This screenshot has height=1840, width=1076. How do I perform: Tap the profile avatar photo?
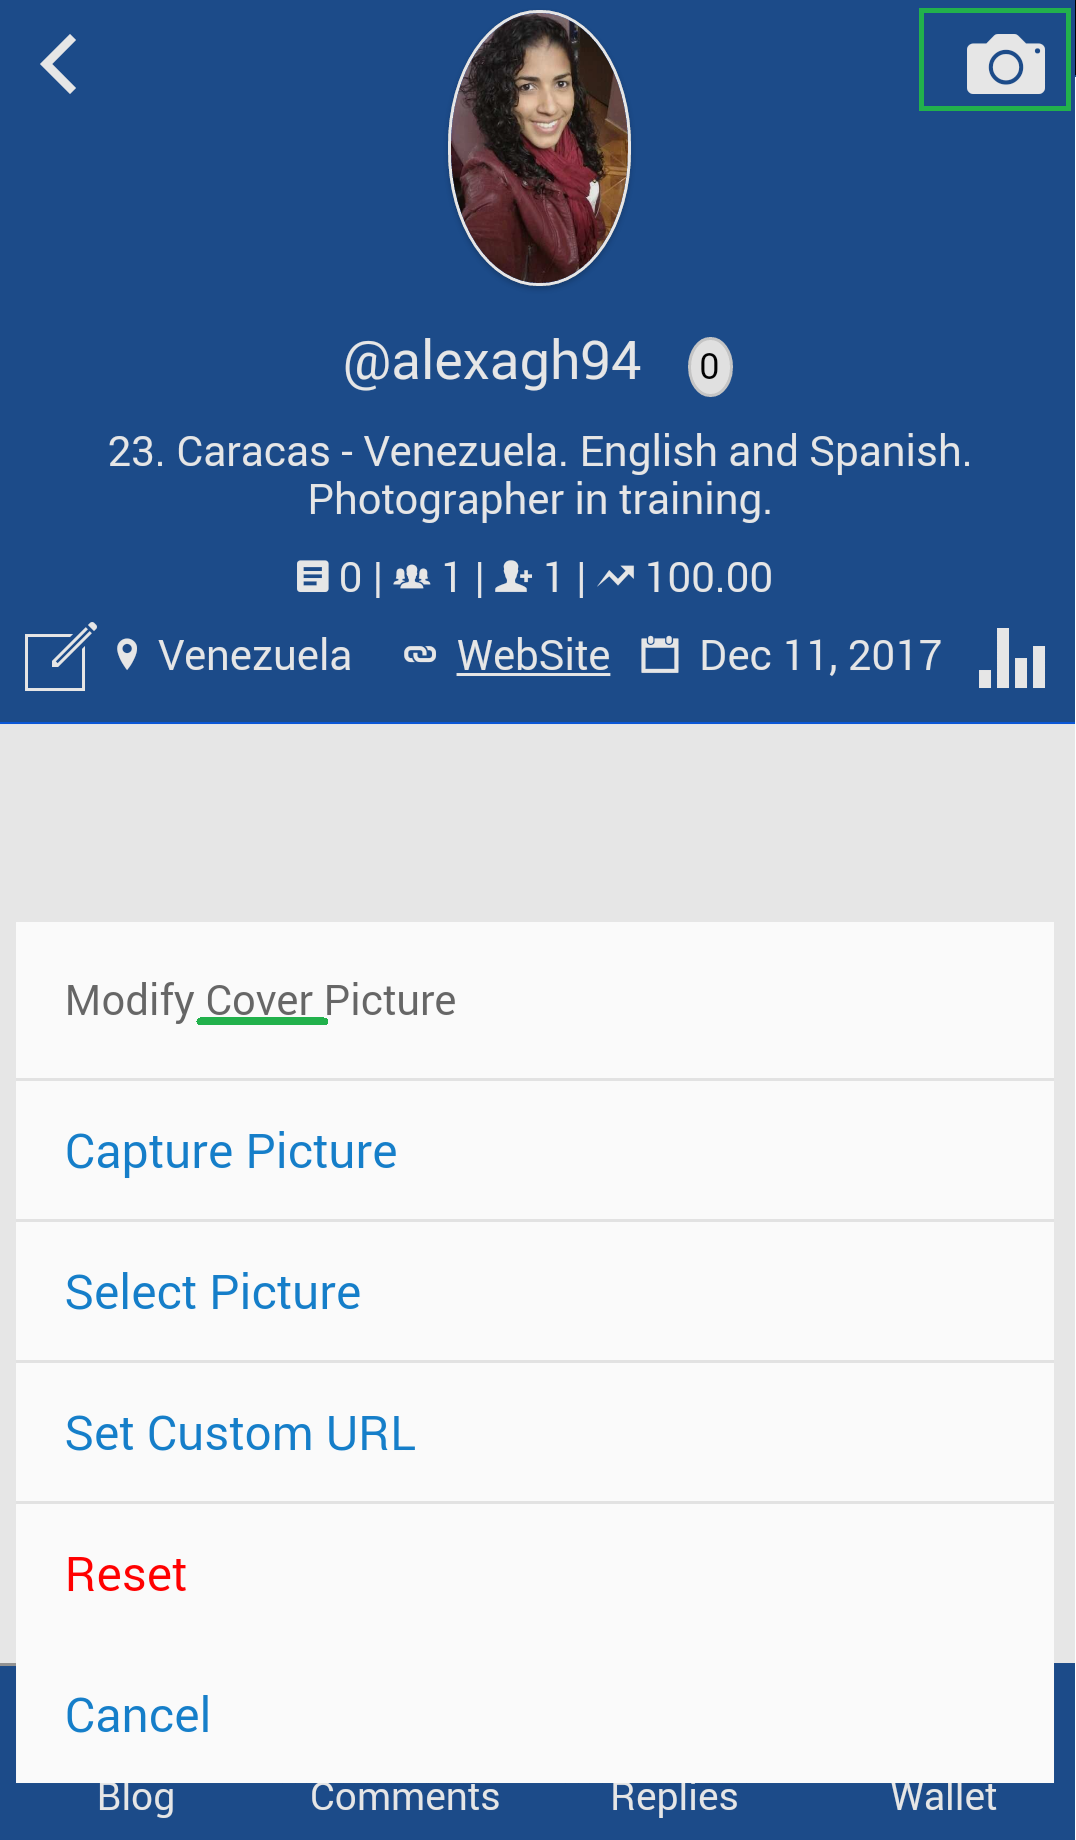coord(540,148)
